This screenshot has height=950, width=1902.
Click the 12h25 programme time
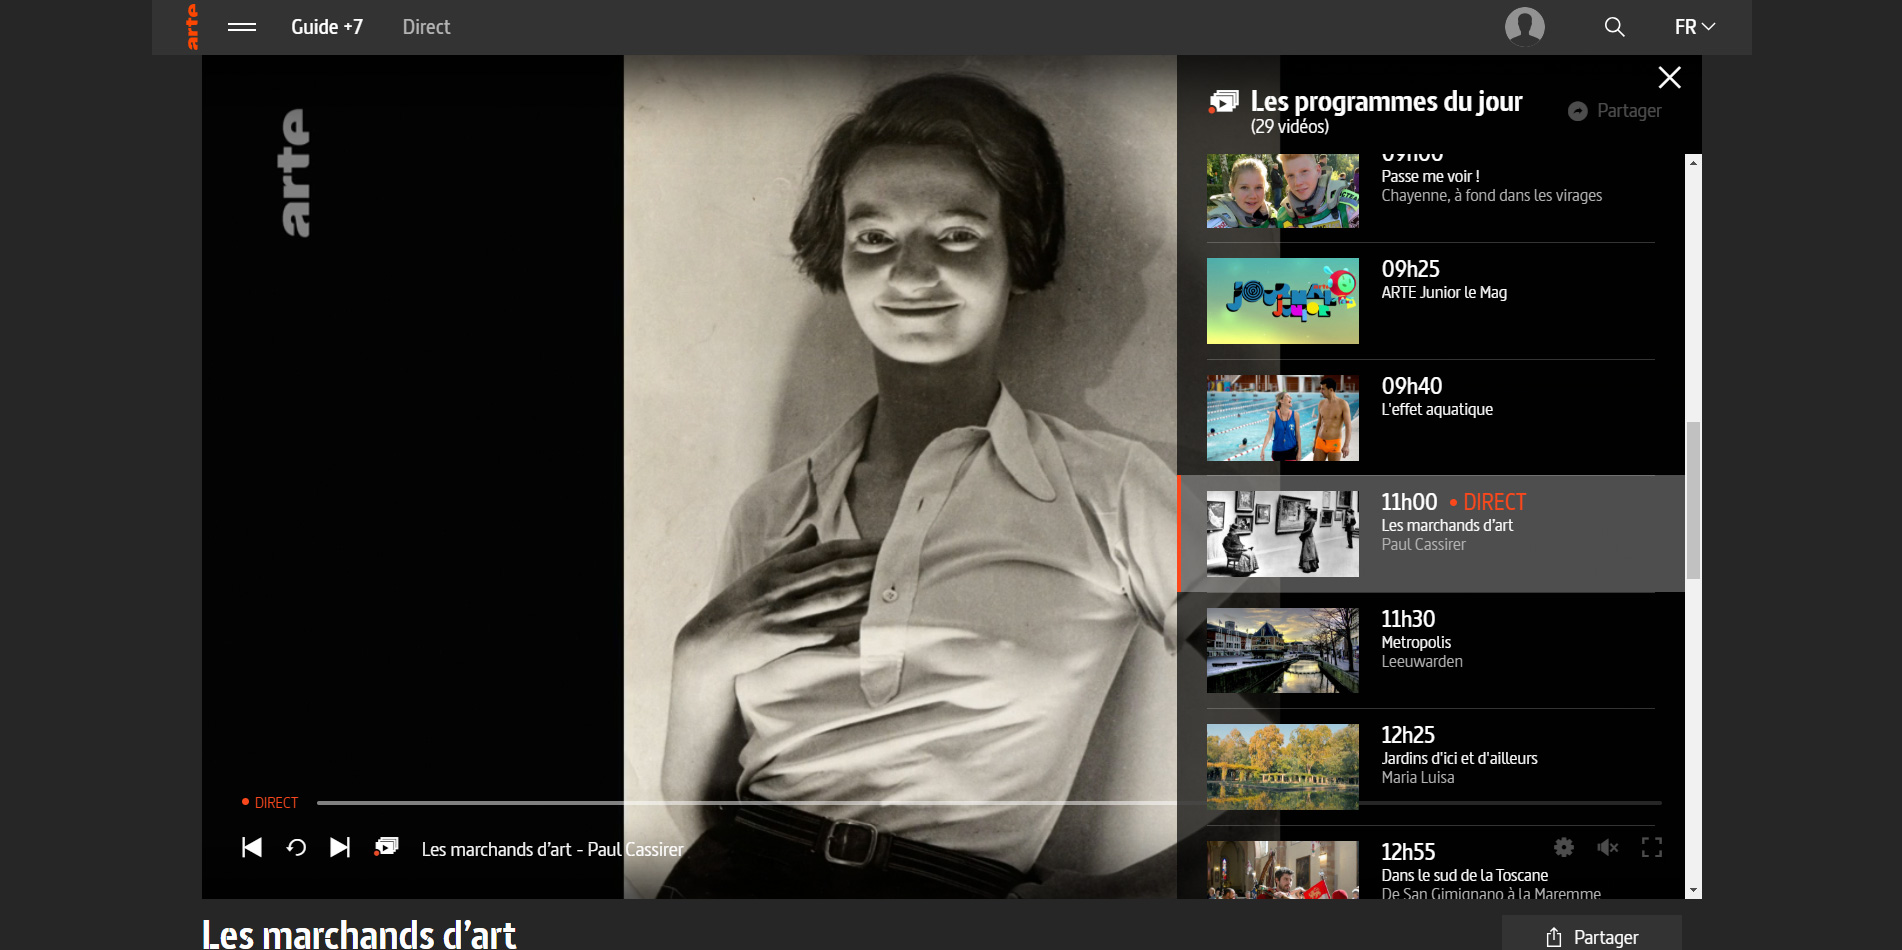(1408, 735)
